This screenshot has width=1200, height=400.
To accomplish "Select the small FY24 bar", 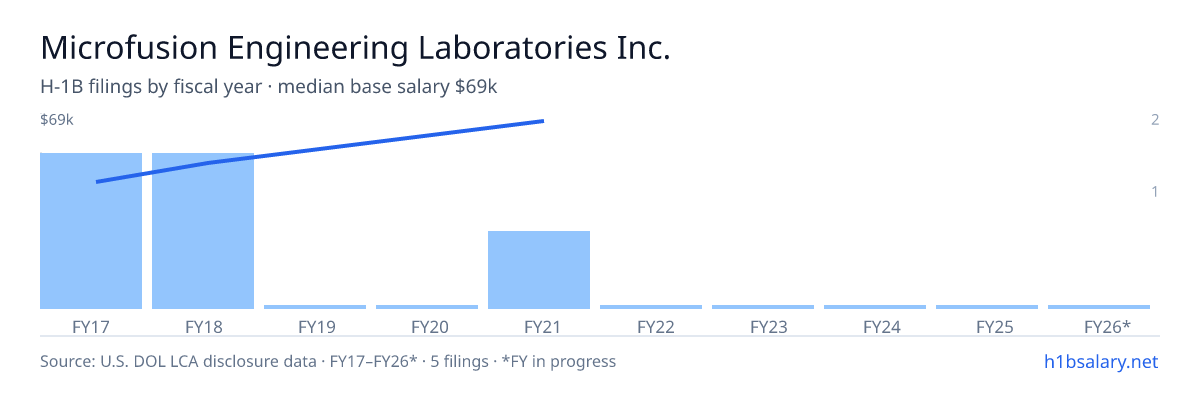I will [x=875, y=307].
